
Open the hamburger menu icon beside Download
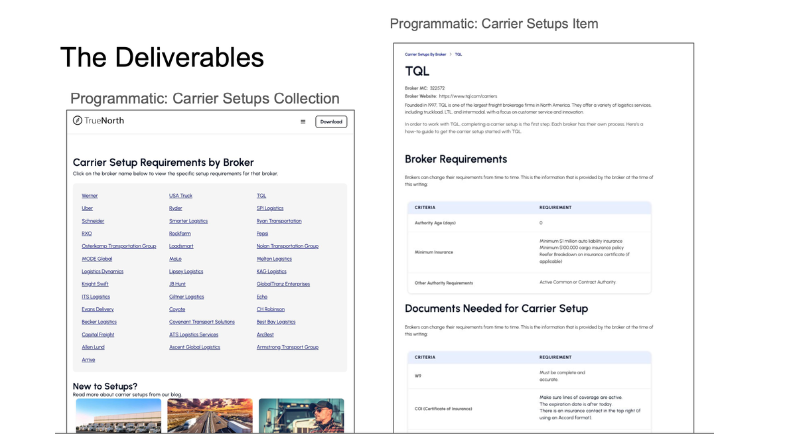[303, 121]
